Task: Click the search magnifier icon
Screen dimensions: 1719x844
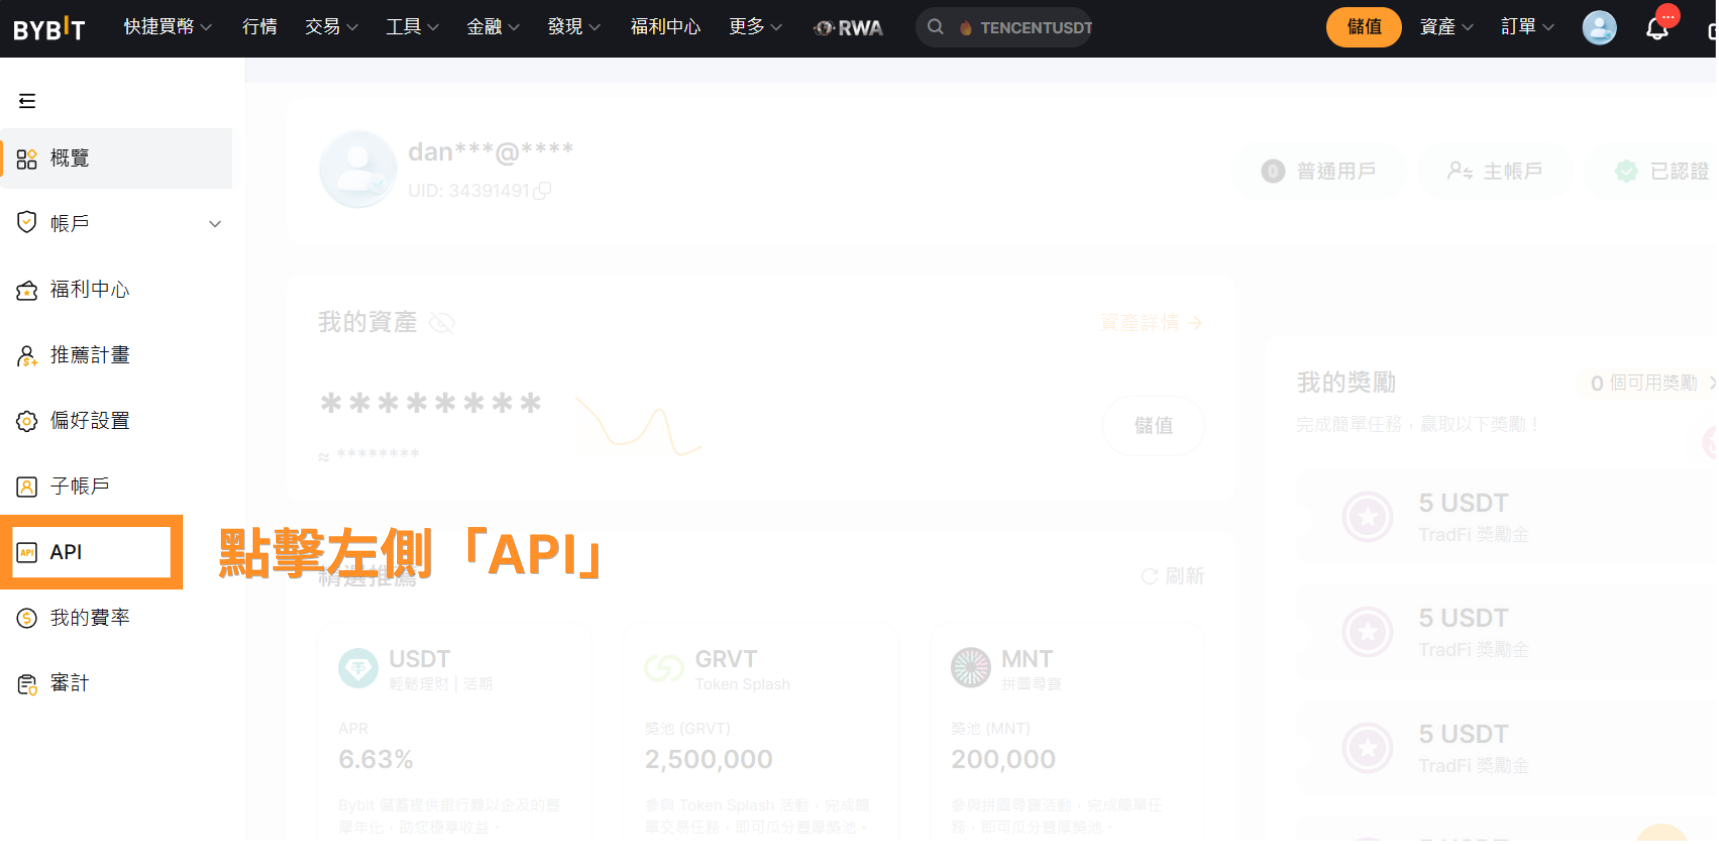Action: point(936,27)
